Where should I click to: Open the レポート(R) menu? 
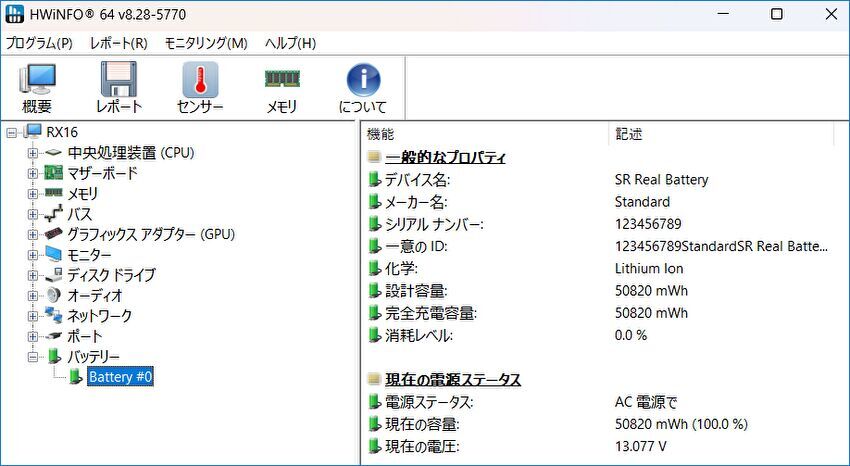click(119, 43)
